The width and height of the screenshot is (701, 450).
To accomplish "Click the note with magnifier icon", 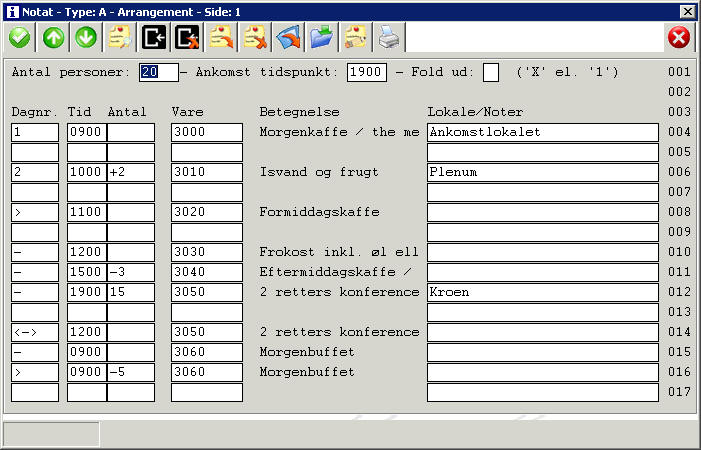I will (120, 38).
